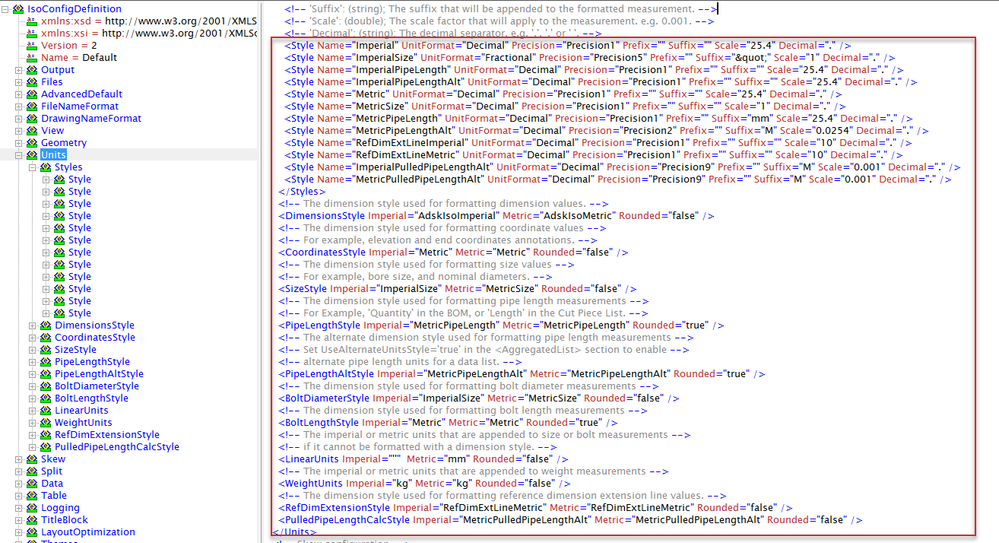
Task: Click the WeightUnits XML element line
Action: coord(424,483)
